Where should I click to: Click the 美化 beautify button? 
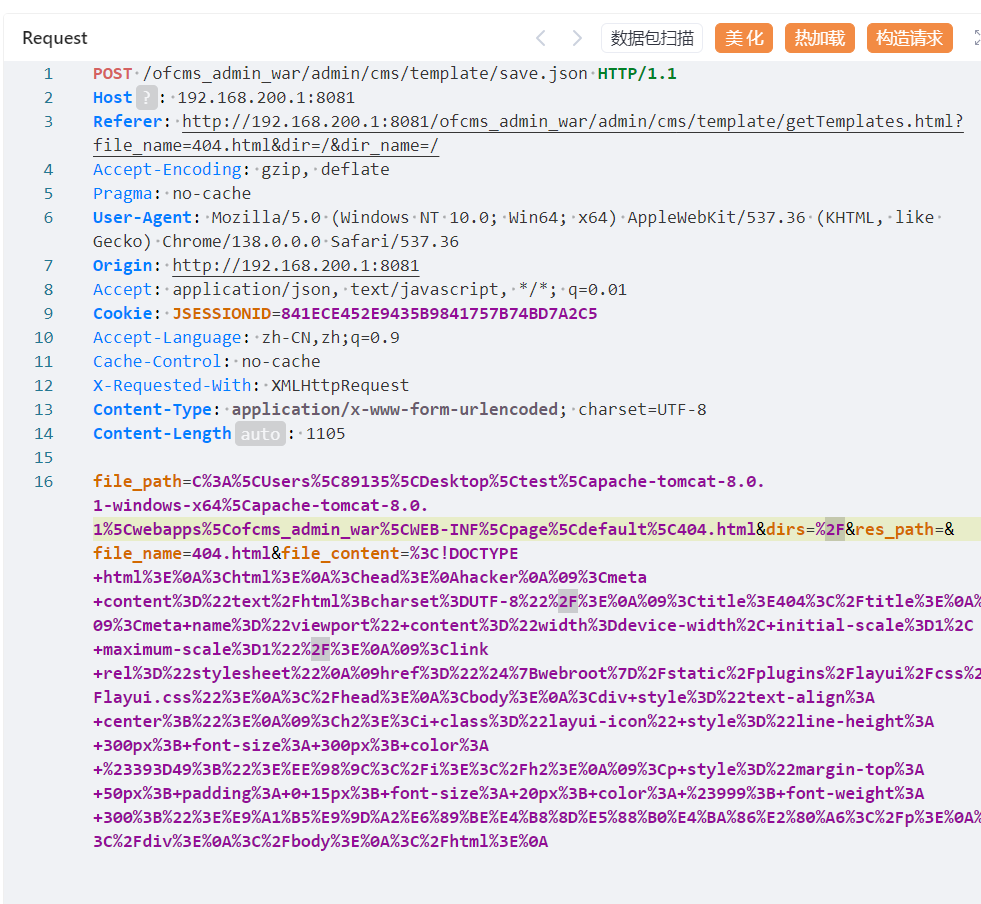tap(744, 38)
